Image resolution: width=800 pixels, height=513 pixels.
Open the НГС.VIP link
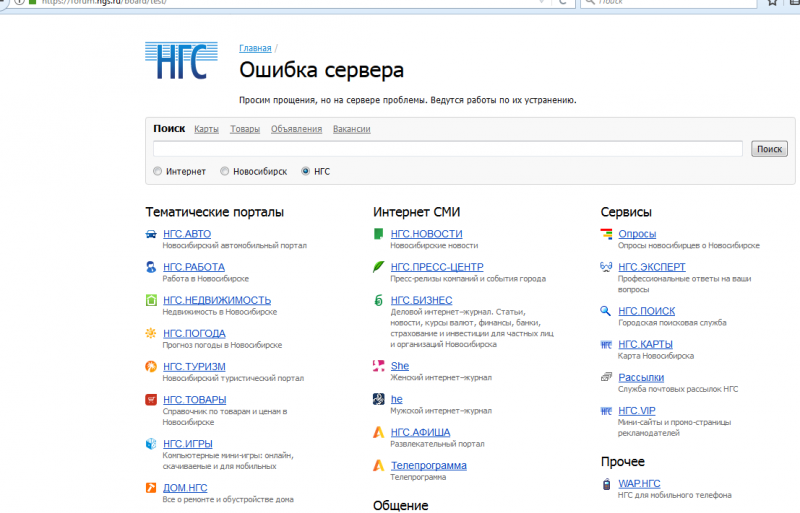pyautogui.click(x=637, y=410)
